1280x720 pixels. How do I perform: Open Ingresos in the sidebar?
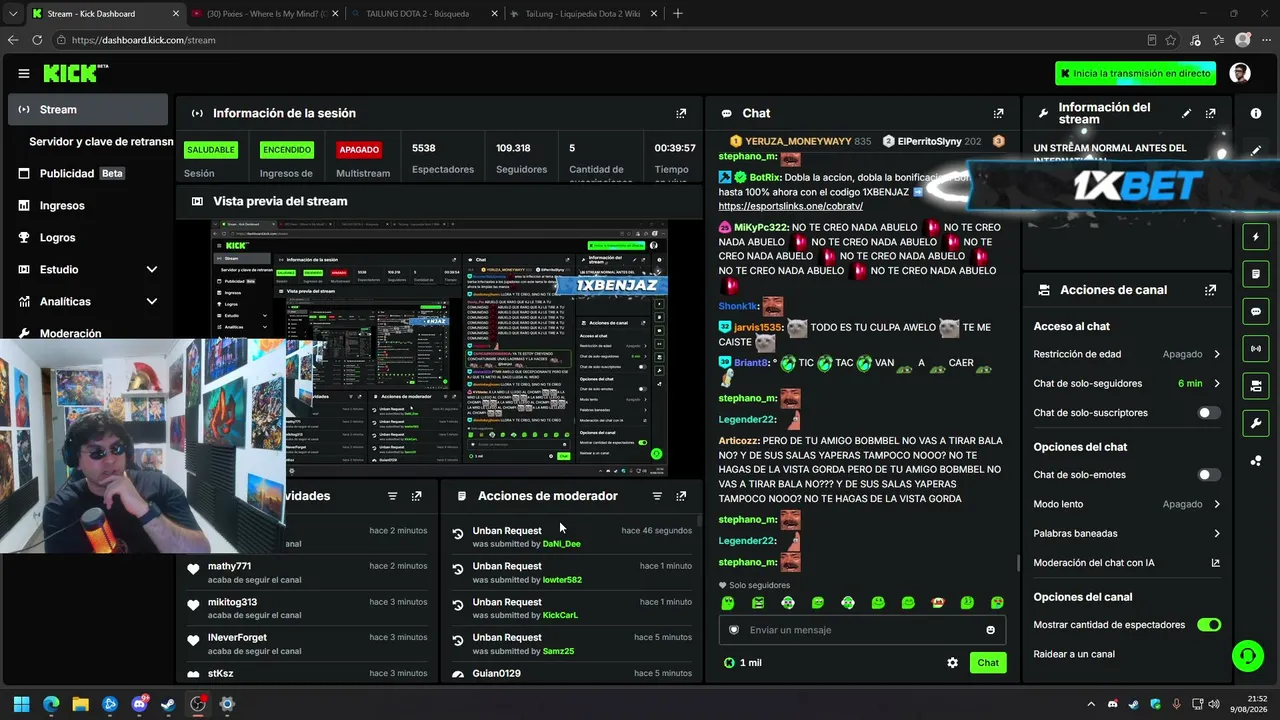[x=88, y=206]
